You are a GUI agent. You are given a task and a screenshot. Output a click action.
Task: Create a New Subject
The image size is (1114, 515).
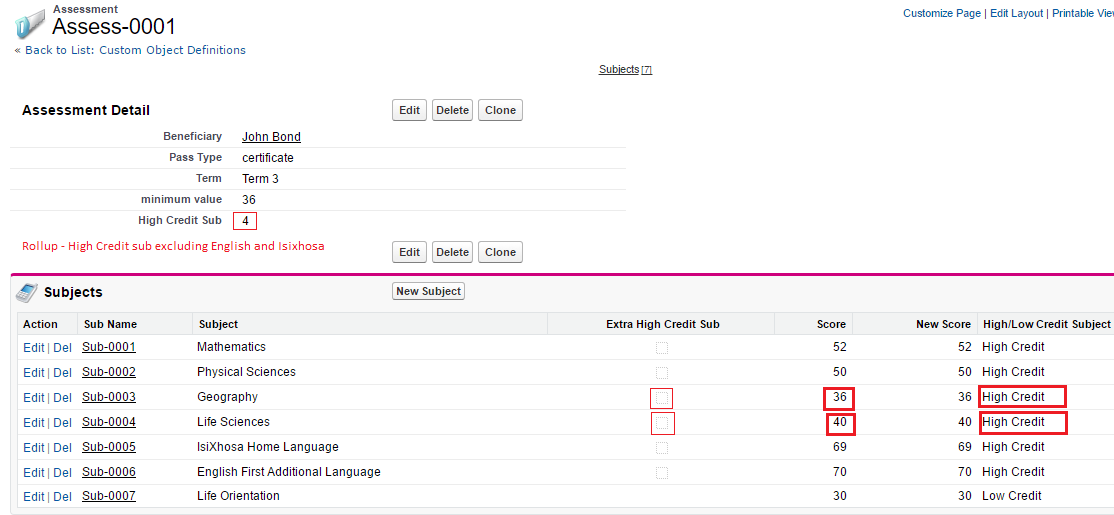pos(428,291)
